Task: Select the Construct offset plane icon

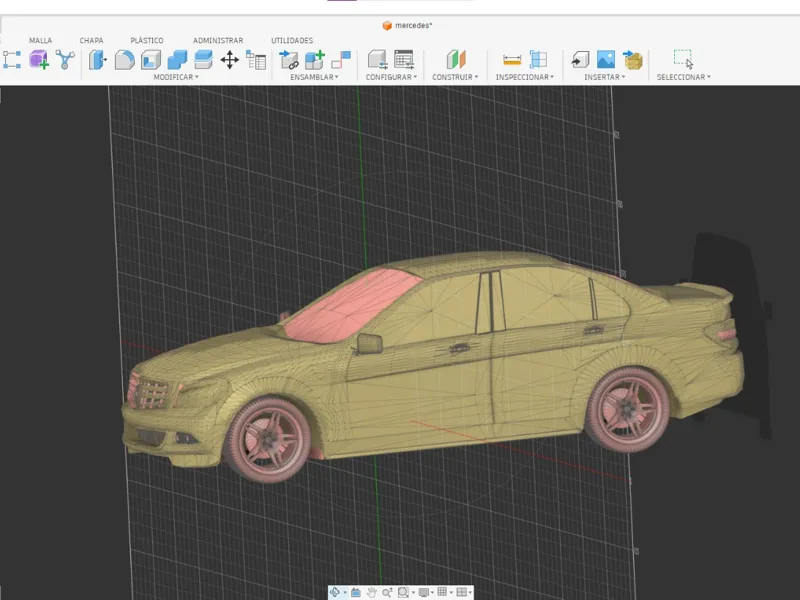Action: click(456, 60)
